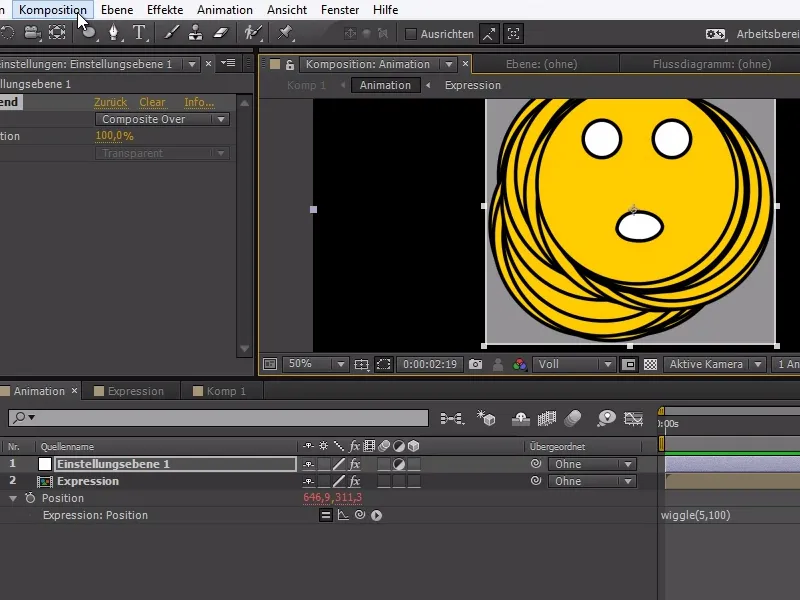800x600 pixels.
Task: Toggle the transparency grid in the viewer
Action: 650,364
